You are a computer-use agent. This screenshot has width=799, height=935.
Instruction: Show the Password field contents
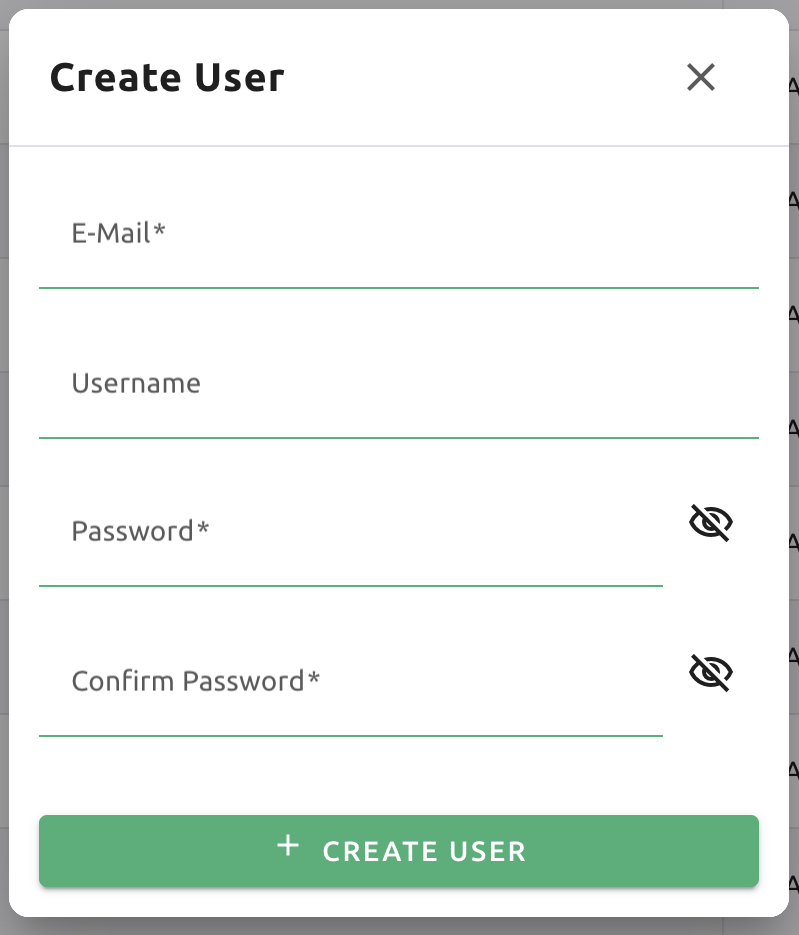pyautogui.click(x=711, y=523)
